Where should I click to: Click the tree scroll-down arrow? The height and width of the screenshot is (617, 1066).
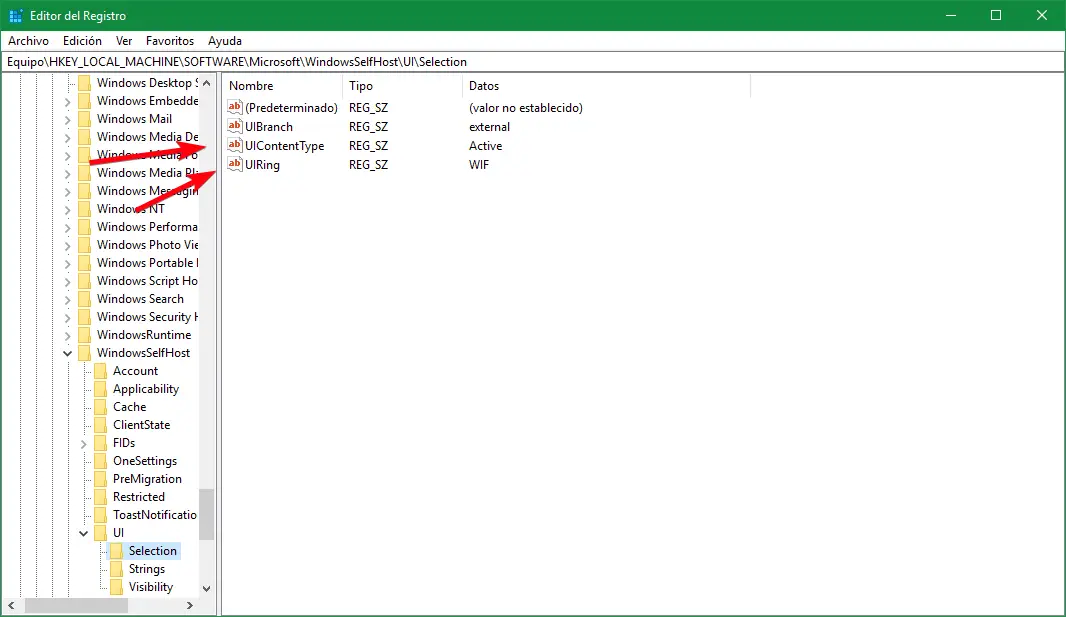(207, 588)
